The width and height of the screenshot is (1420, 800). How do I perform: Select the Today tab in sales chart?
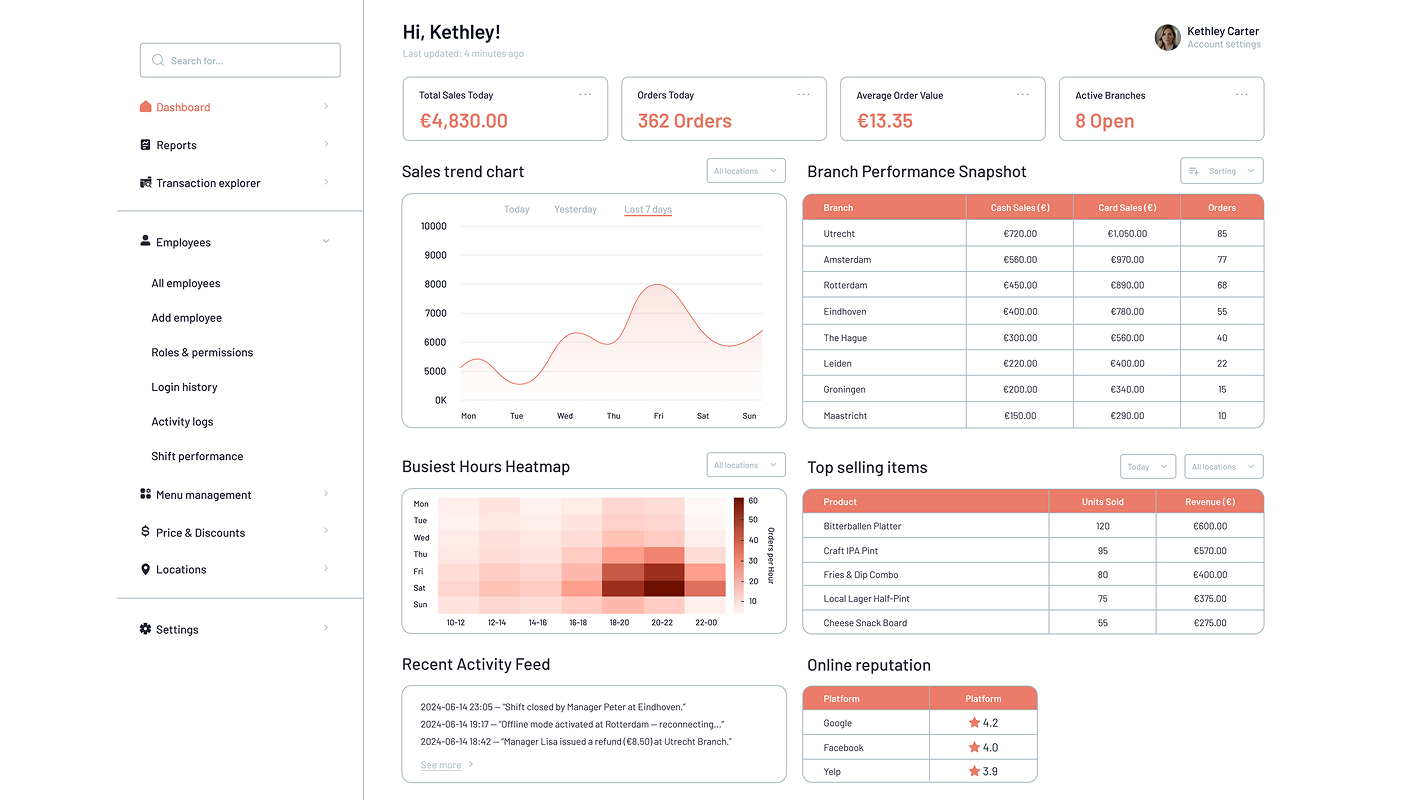(517, 210)
